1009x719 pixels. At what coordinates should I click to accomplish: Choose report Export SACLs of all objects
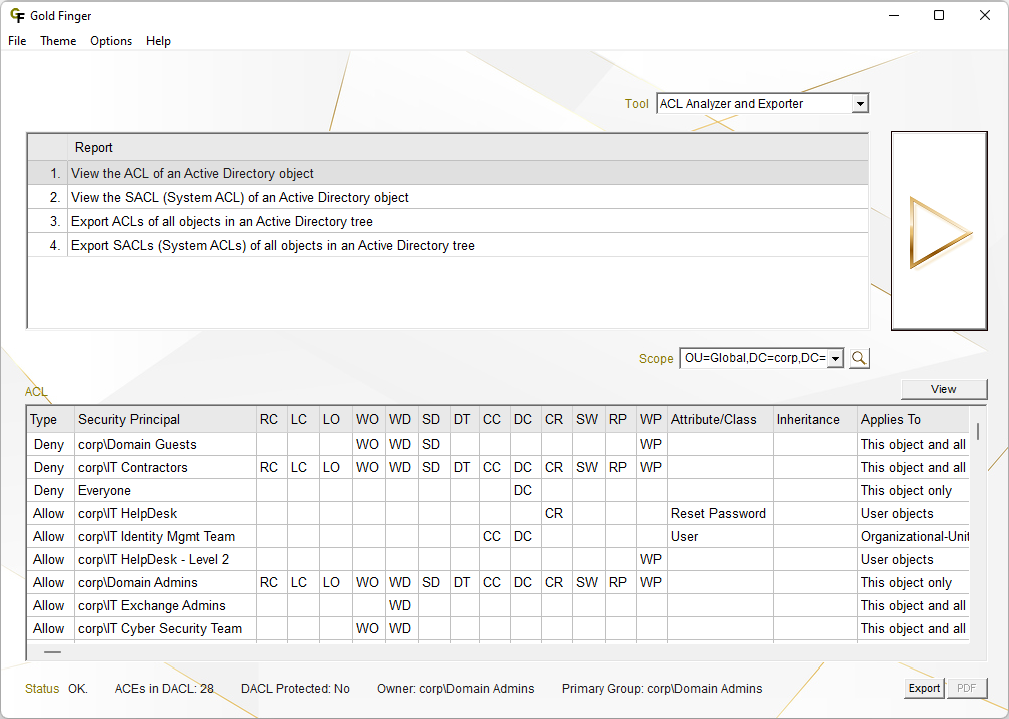click(273, 246)
